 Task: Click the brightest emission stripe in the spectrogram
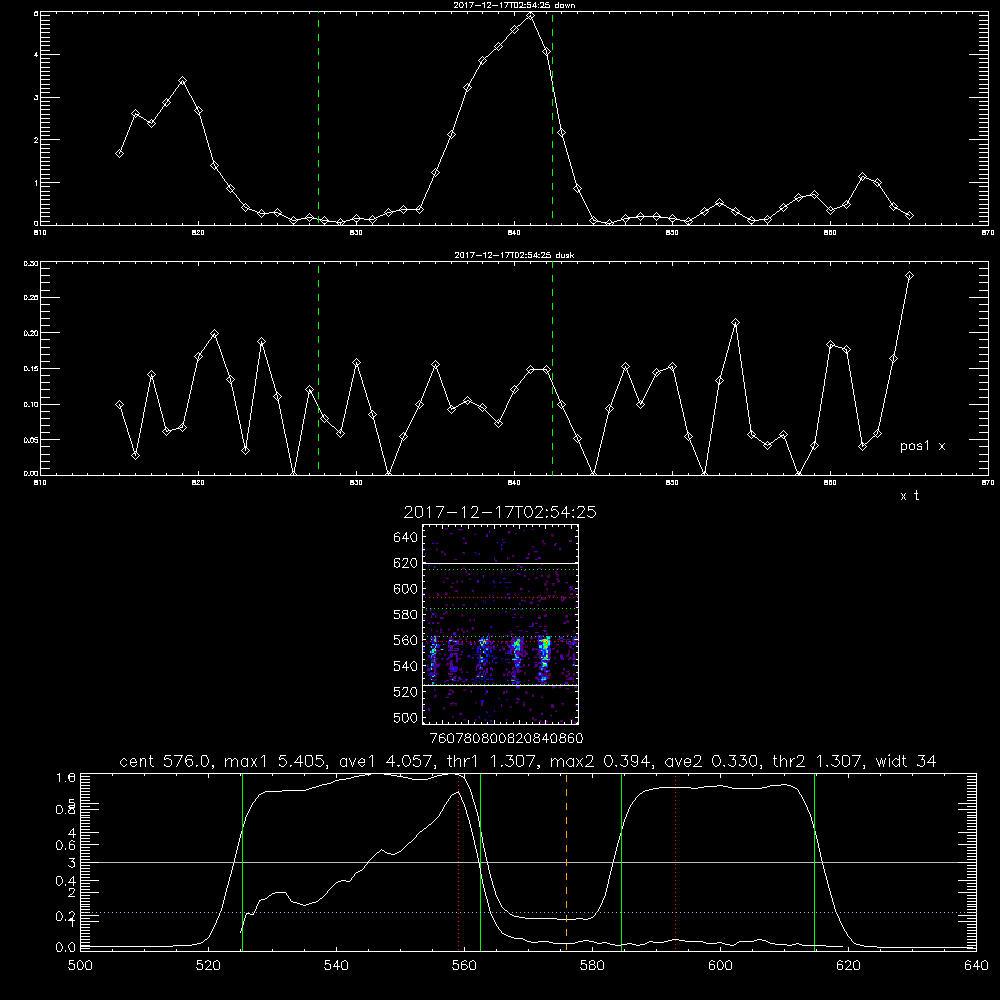click(544, 660)
